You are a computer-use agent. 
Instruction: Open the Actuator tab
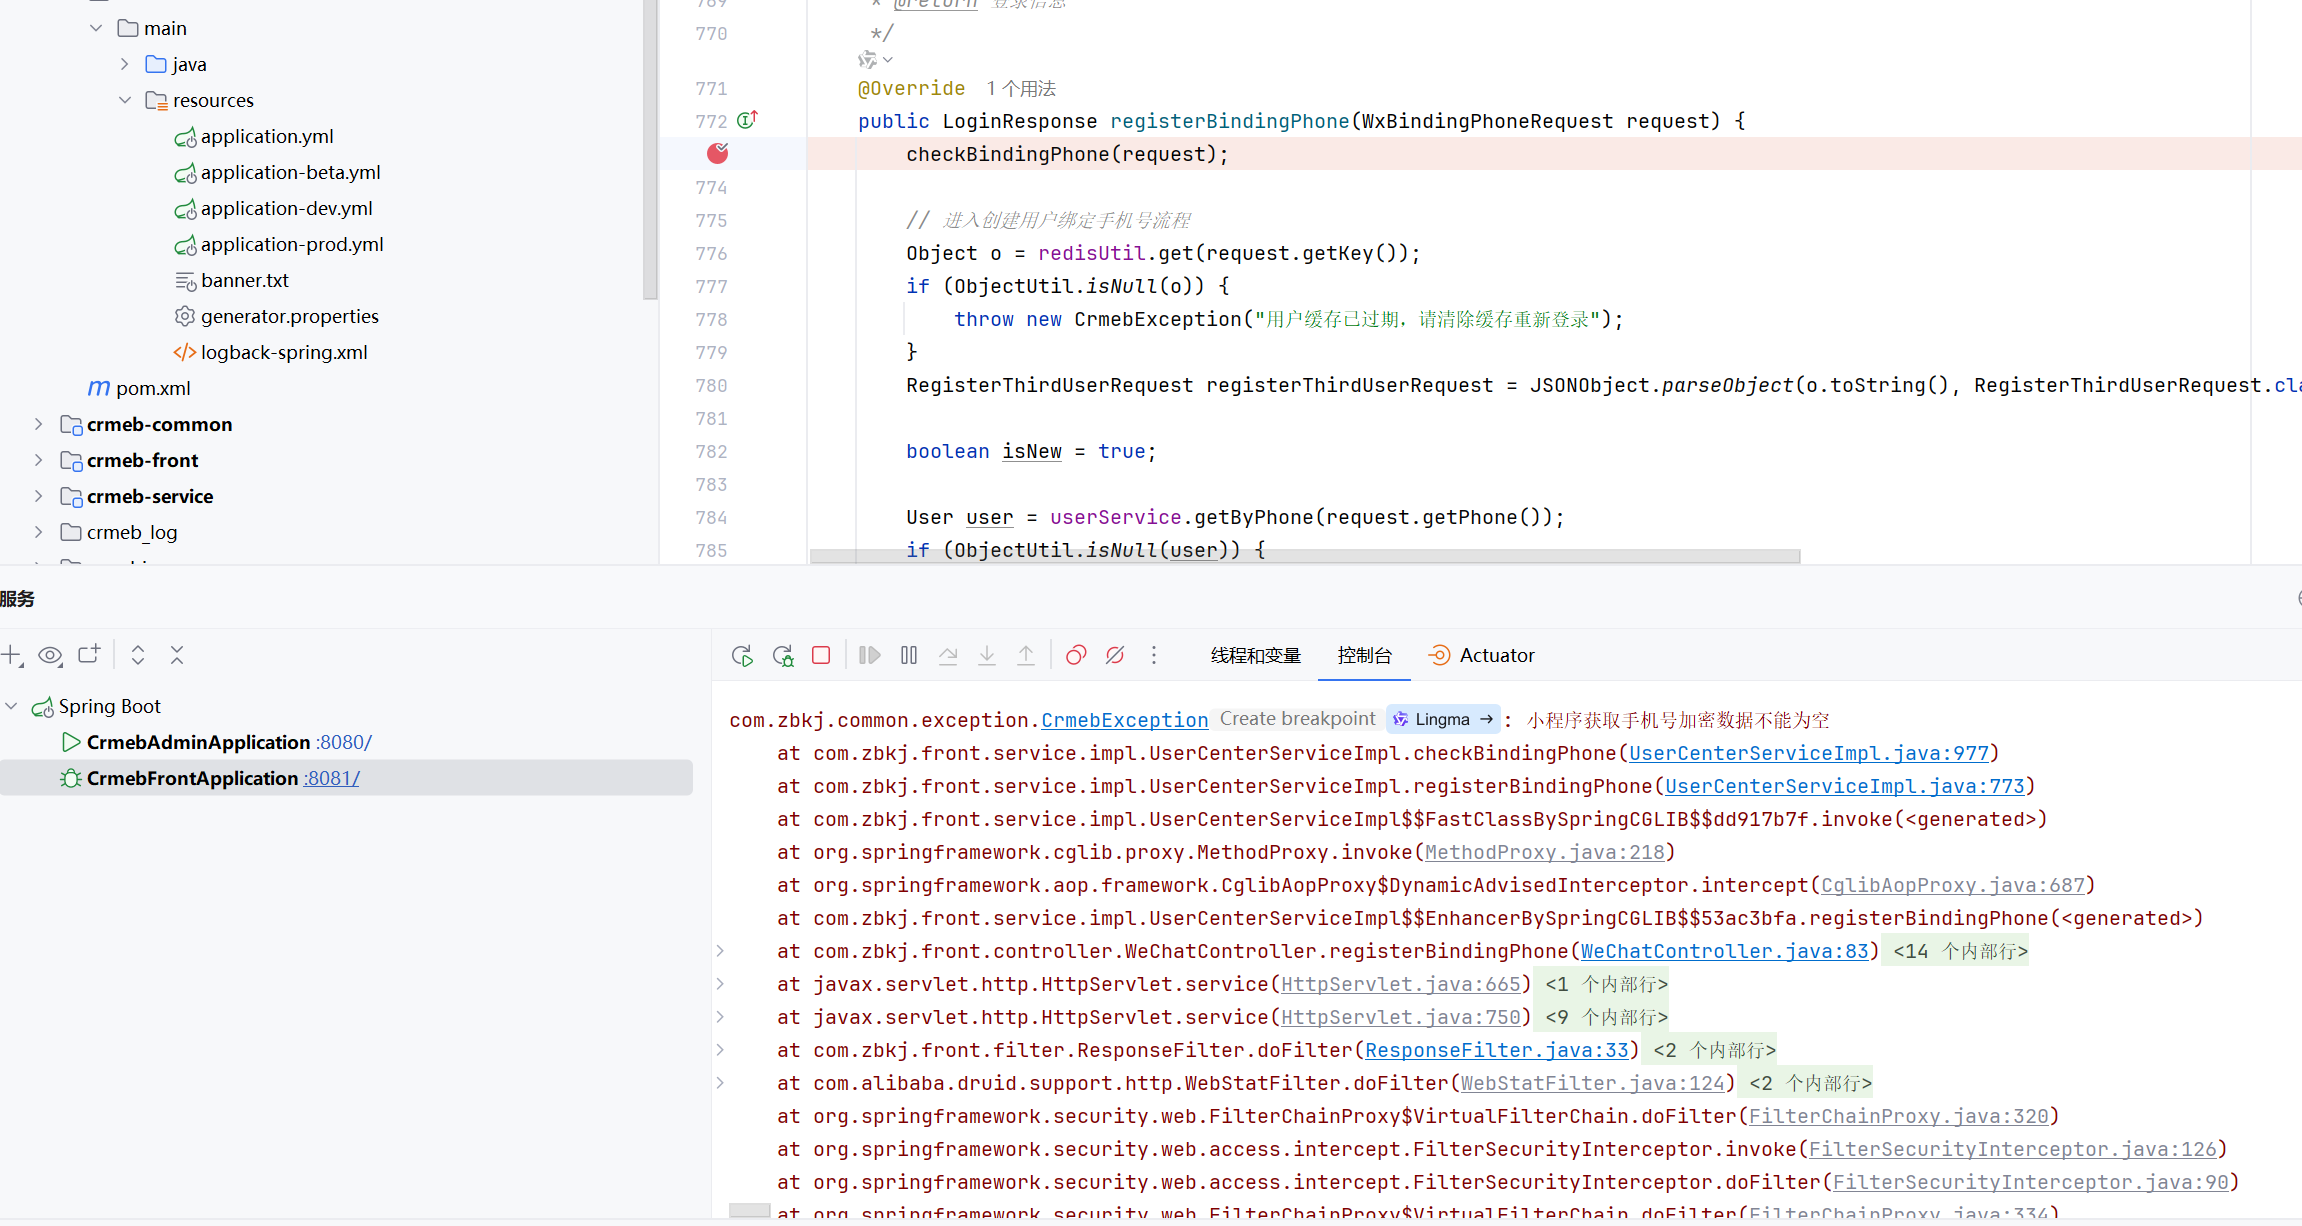(x=1482, y=655)
